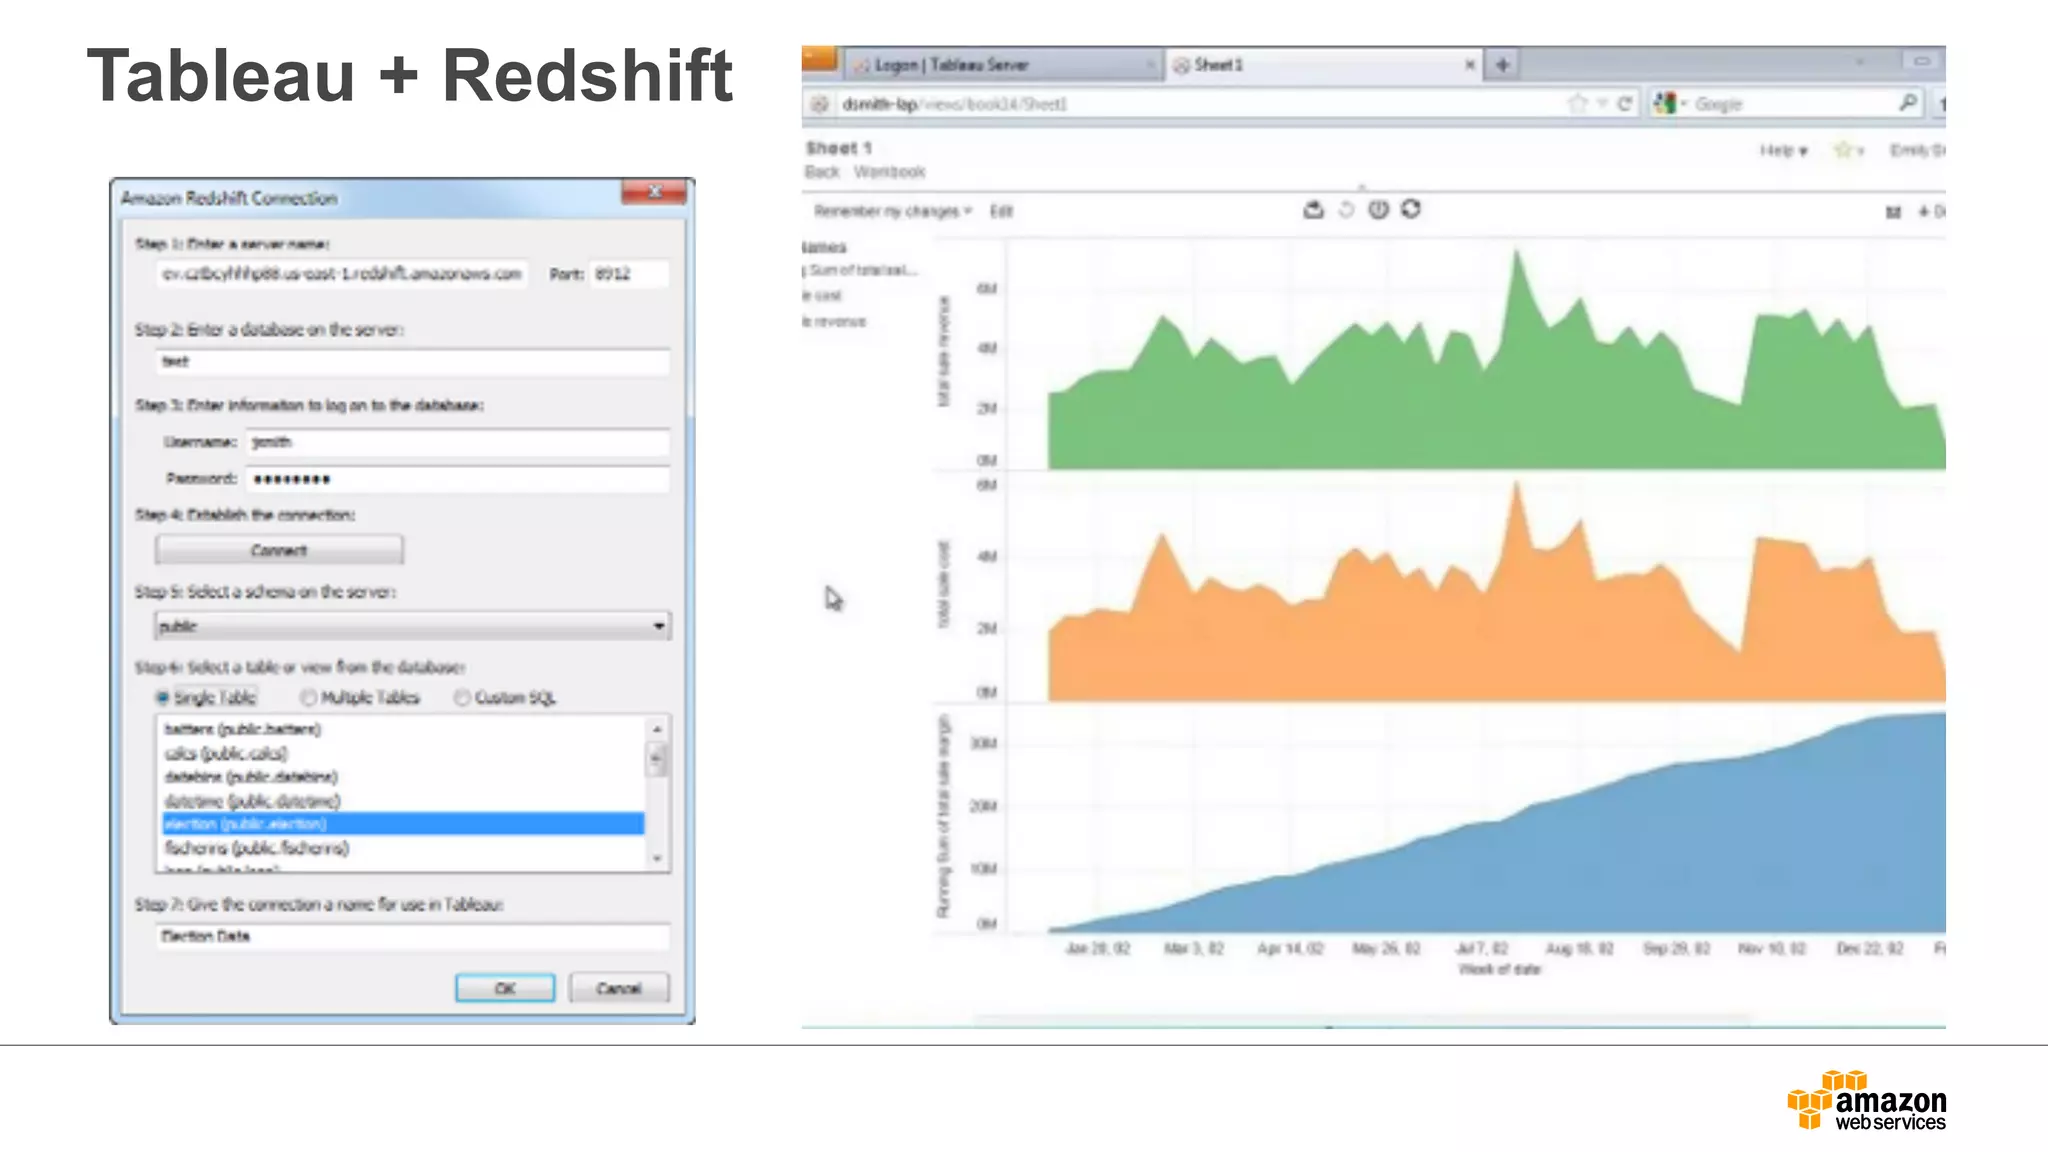The image size is (2048, 1152).
Task: Open Remember my changes dropdown
Action: 892,211
